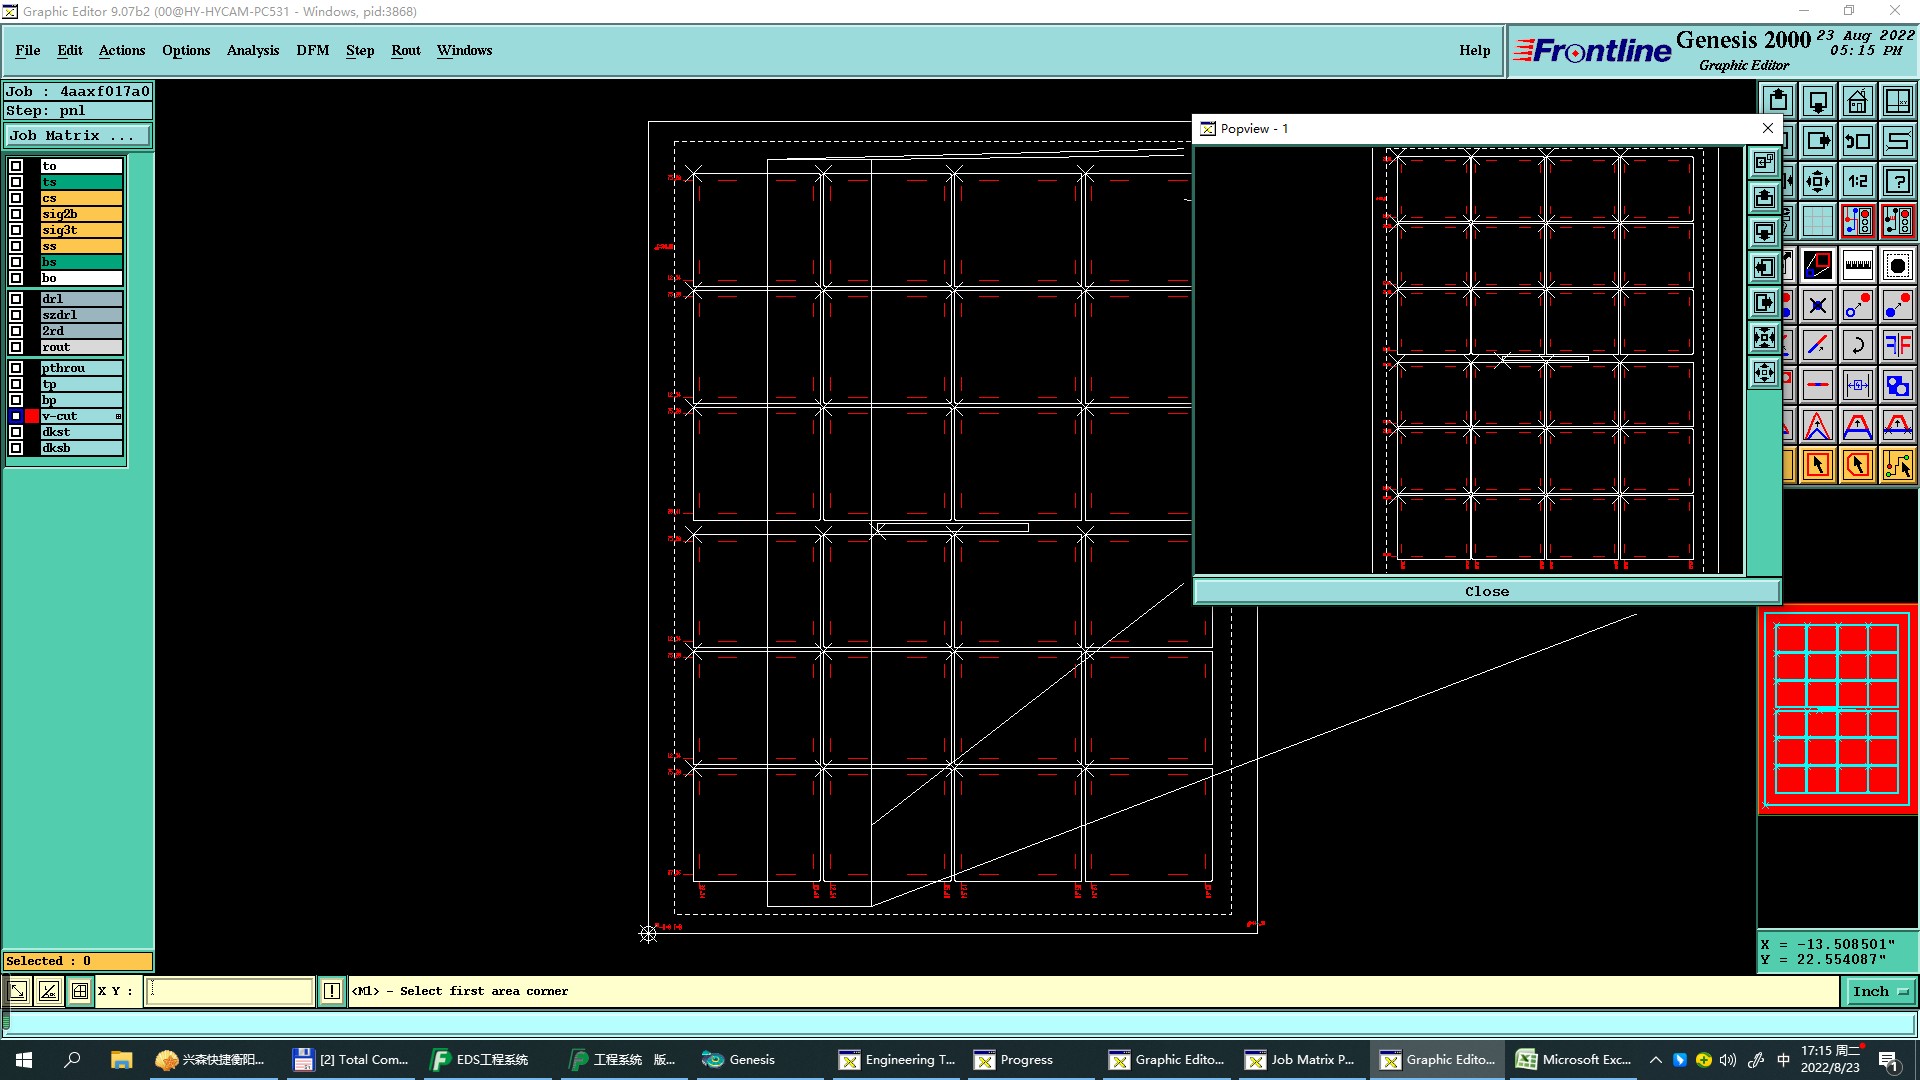1920x1080 pixels.
Task: Click the red v-cut layer color swatch
Action: pyautogui.click(x=32, y=416)
